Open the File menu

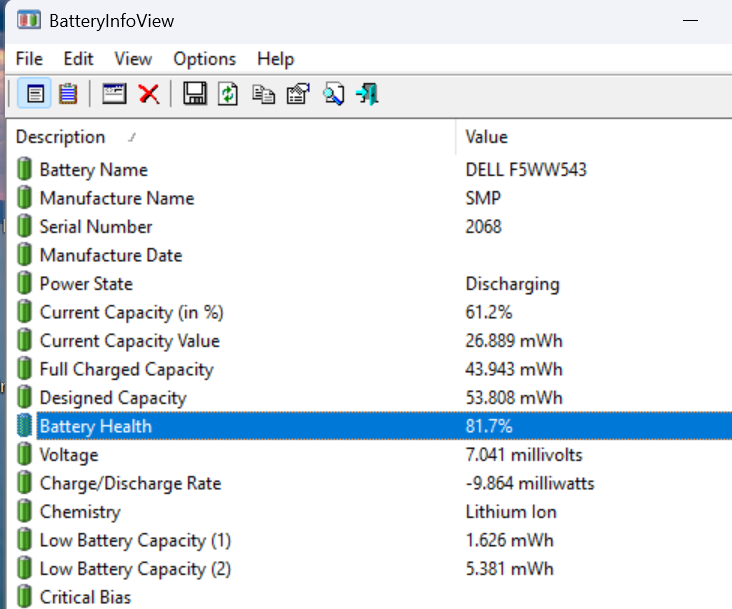click(29, 59)
